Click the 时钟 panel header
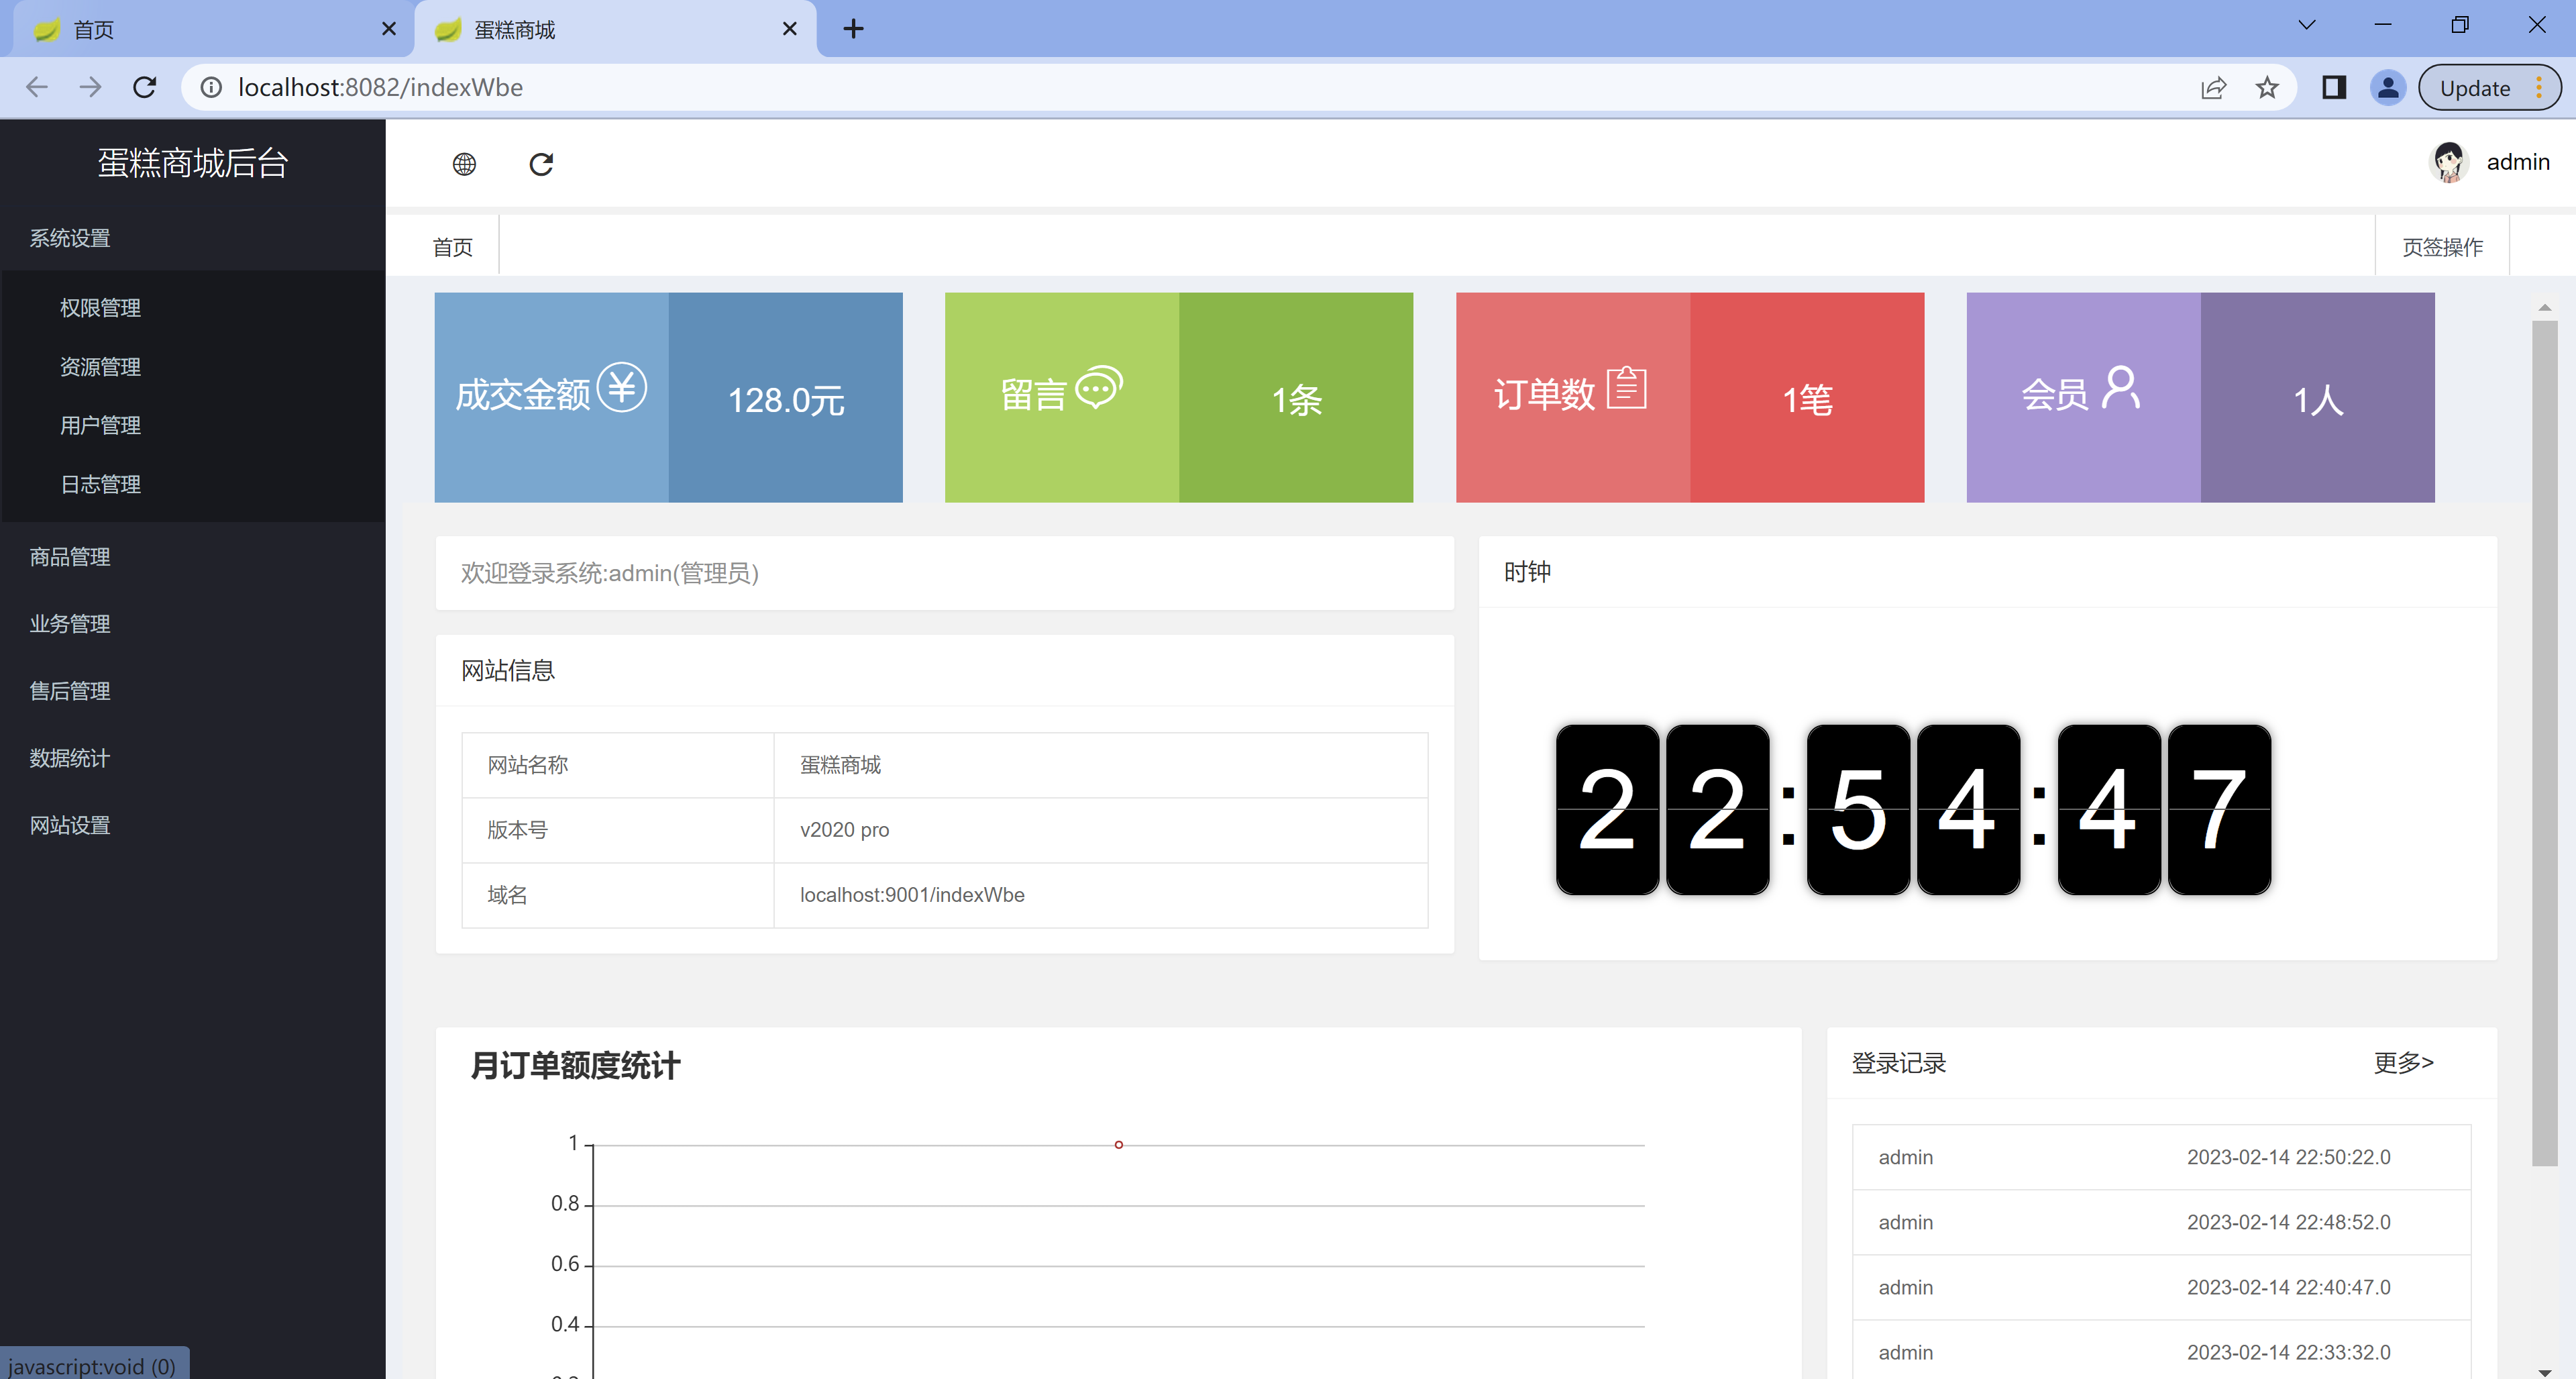This screenshot has height=1379, width=2576. point(1987,572)
